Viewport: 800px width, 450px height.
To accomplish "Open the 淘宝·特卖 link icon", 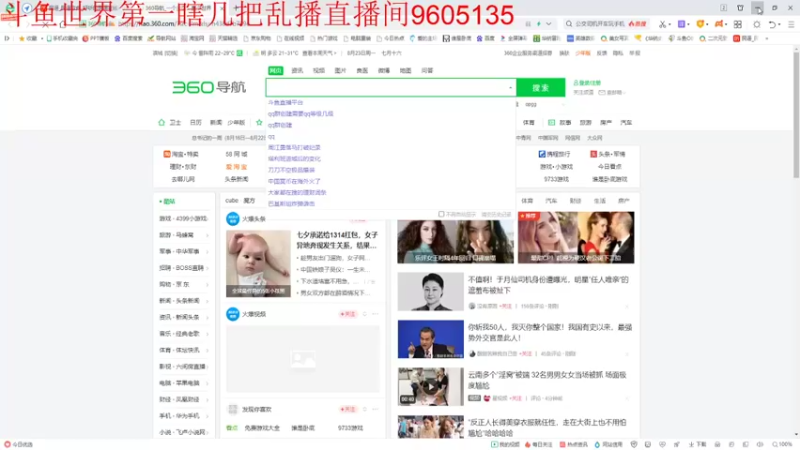I will (x=167, y=154).
